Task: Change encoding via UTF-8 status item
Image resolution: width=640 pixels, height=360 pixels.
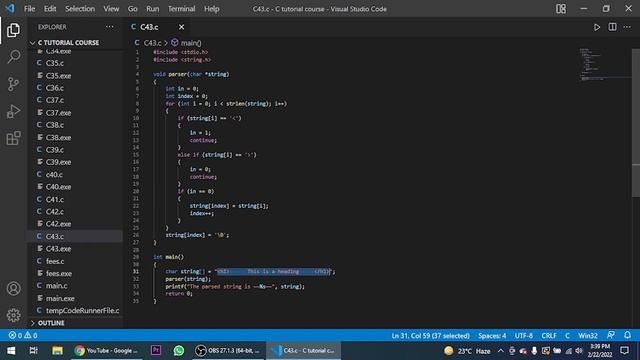Action: coord(524,336)
